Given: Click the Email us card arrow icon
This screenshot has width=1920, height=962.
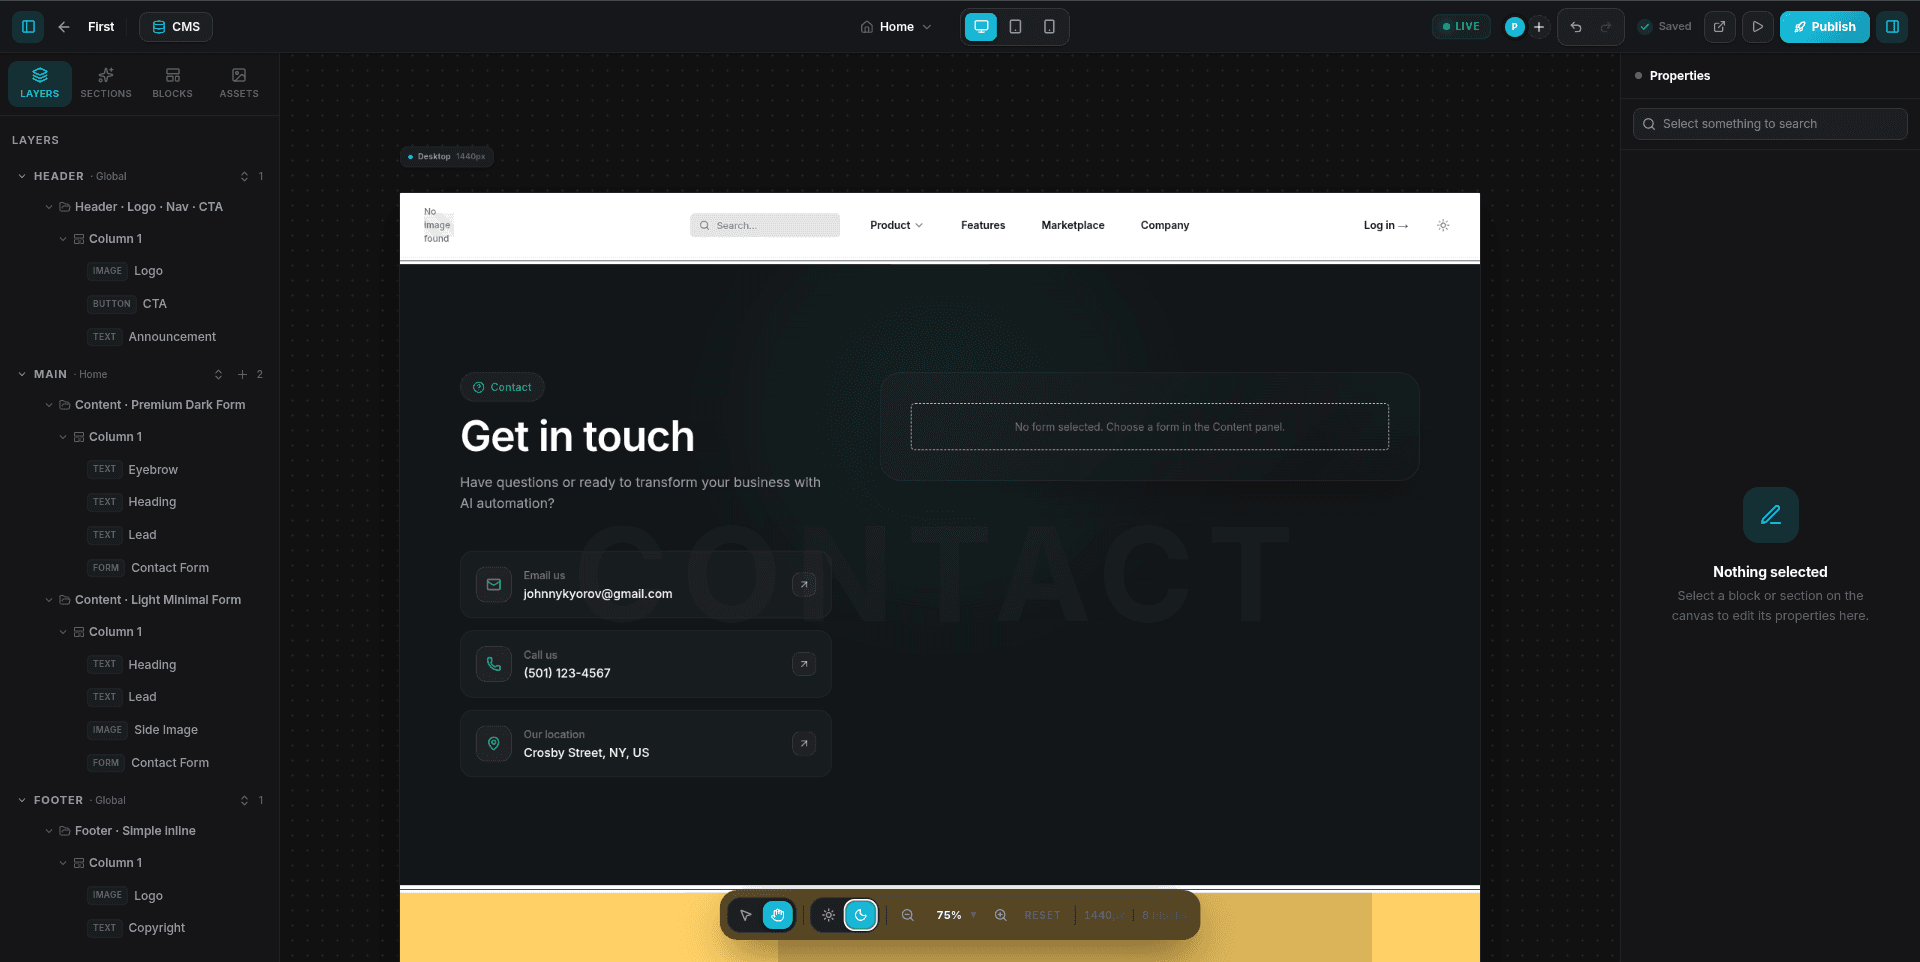Looking at the screenshot, I should 804,584.
